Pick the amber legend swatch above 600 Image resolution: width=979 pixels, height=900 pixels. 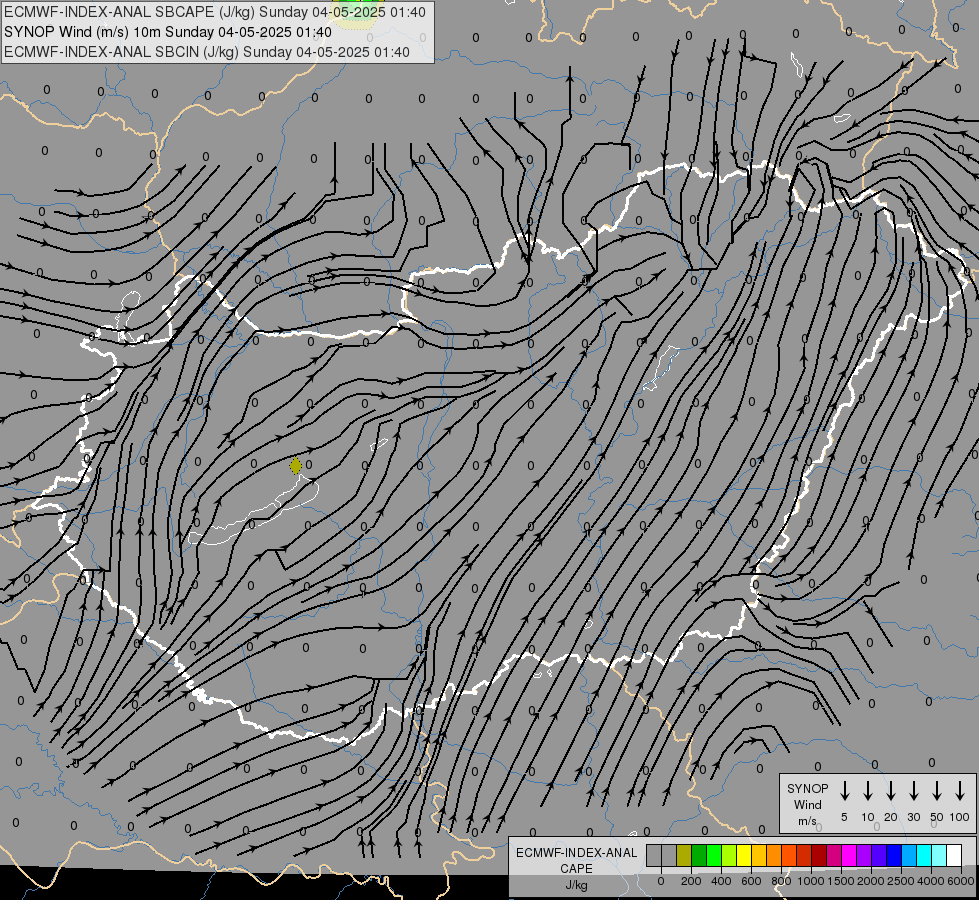point(759,856)
